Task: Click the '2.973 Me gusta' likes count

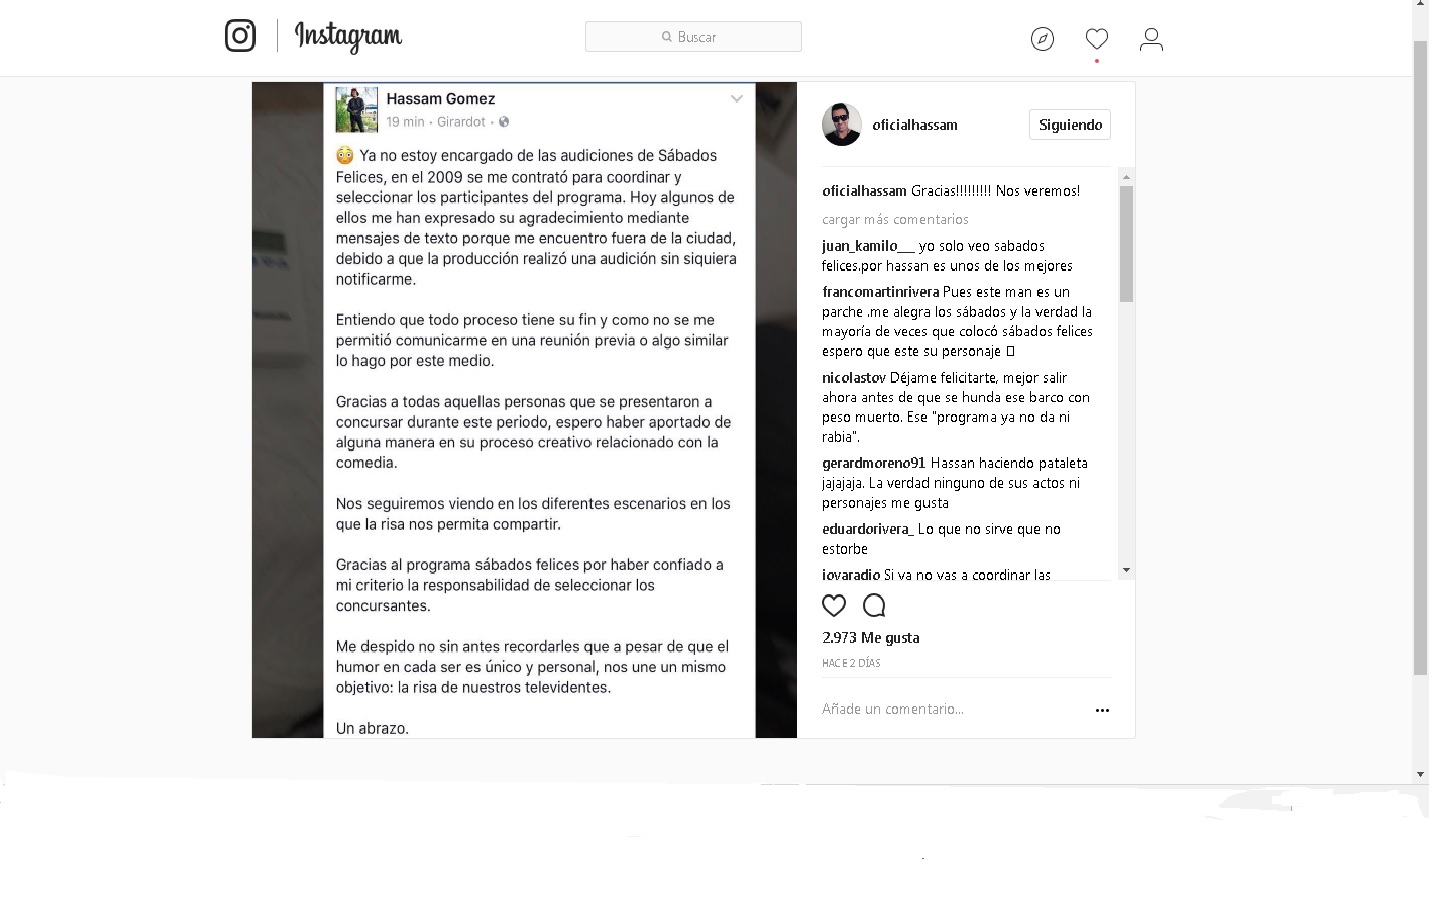Action: pos(871,638)
